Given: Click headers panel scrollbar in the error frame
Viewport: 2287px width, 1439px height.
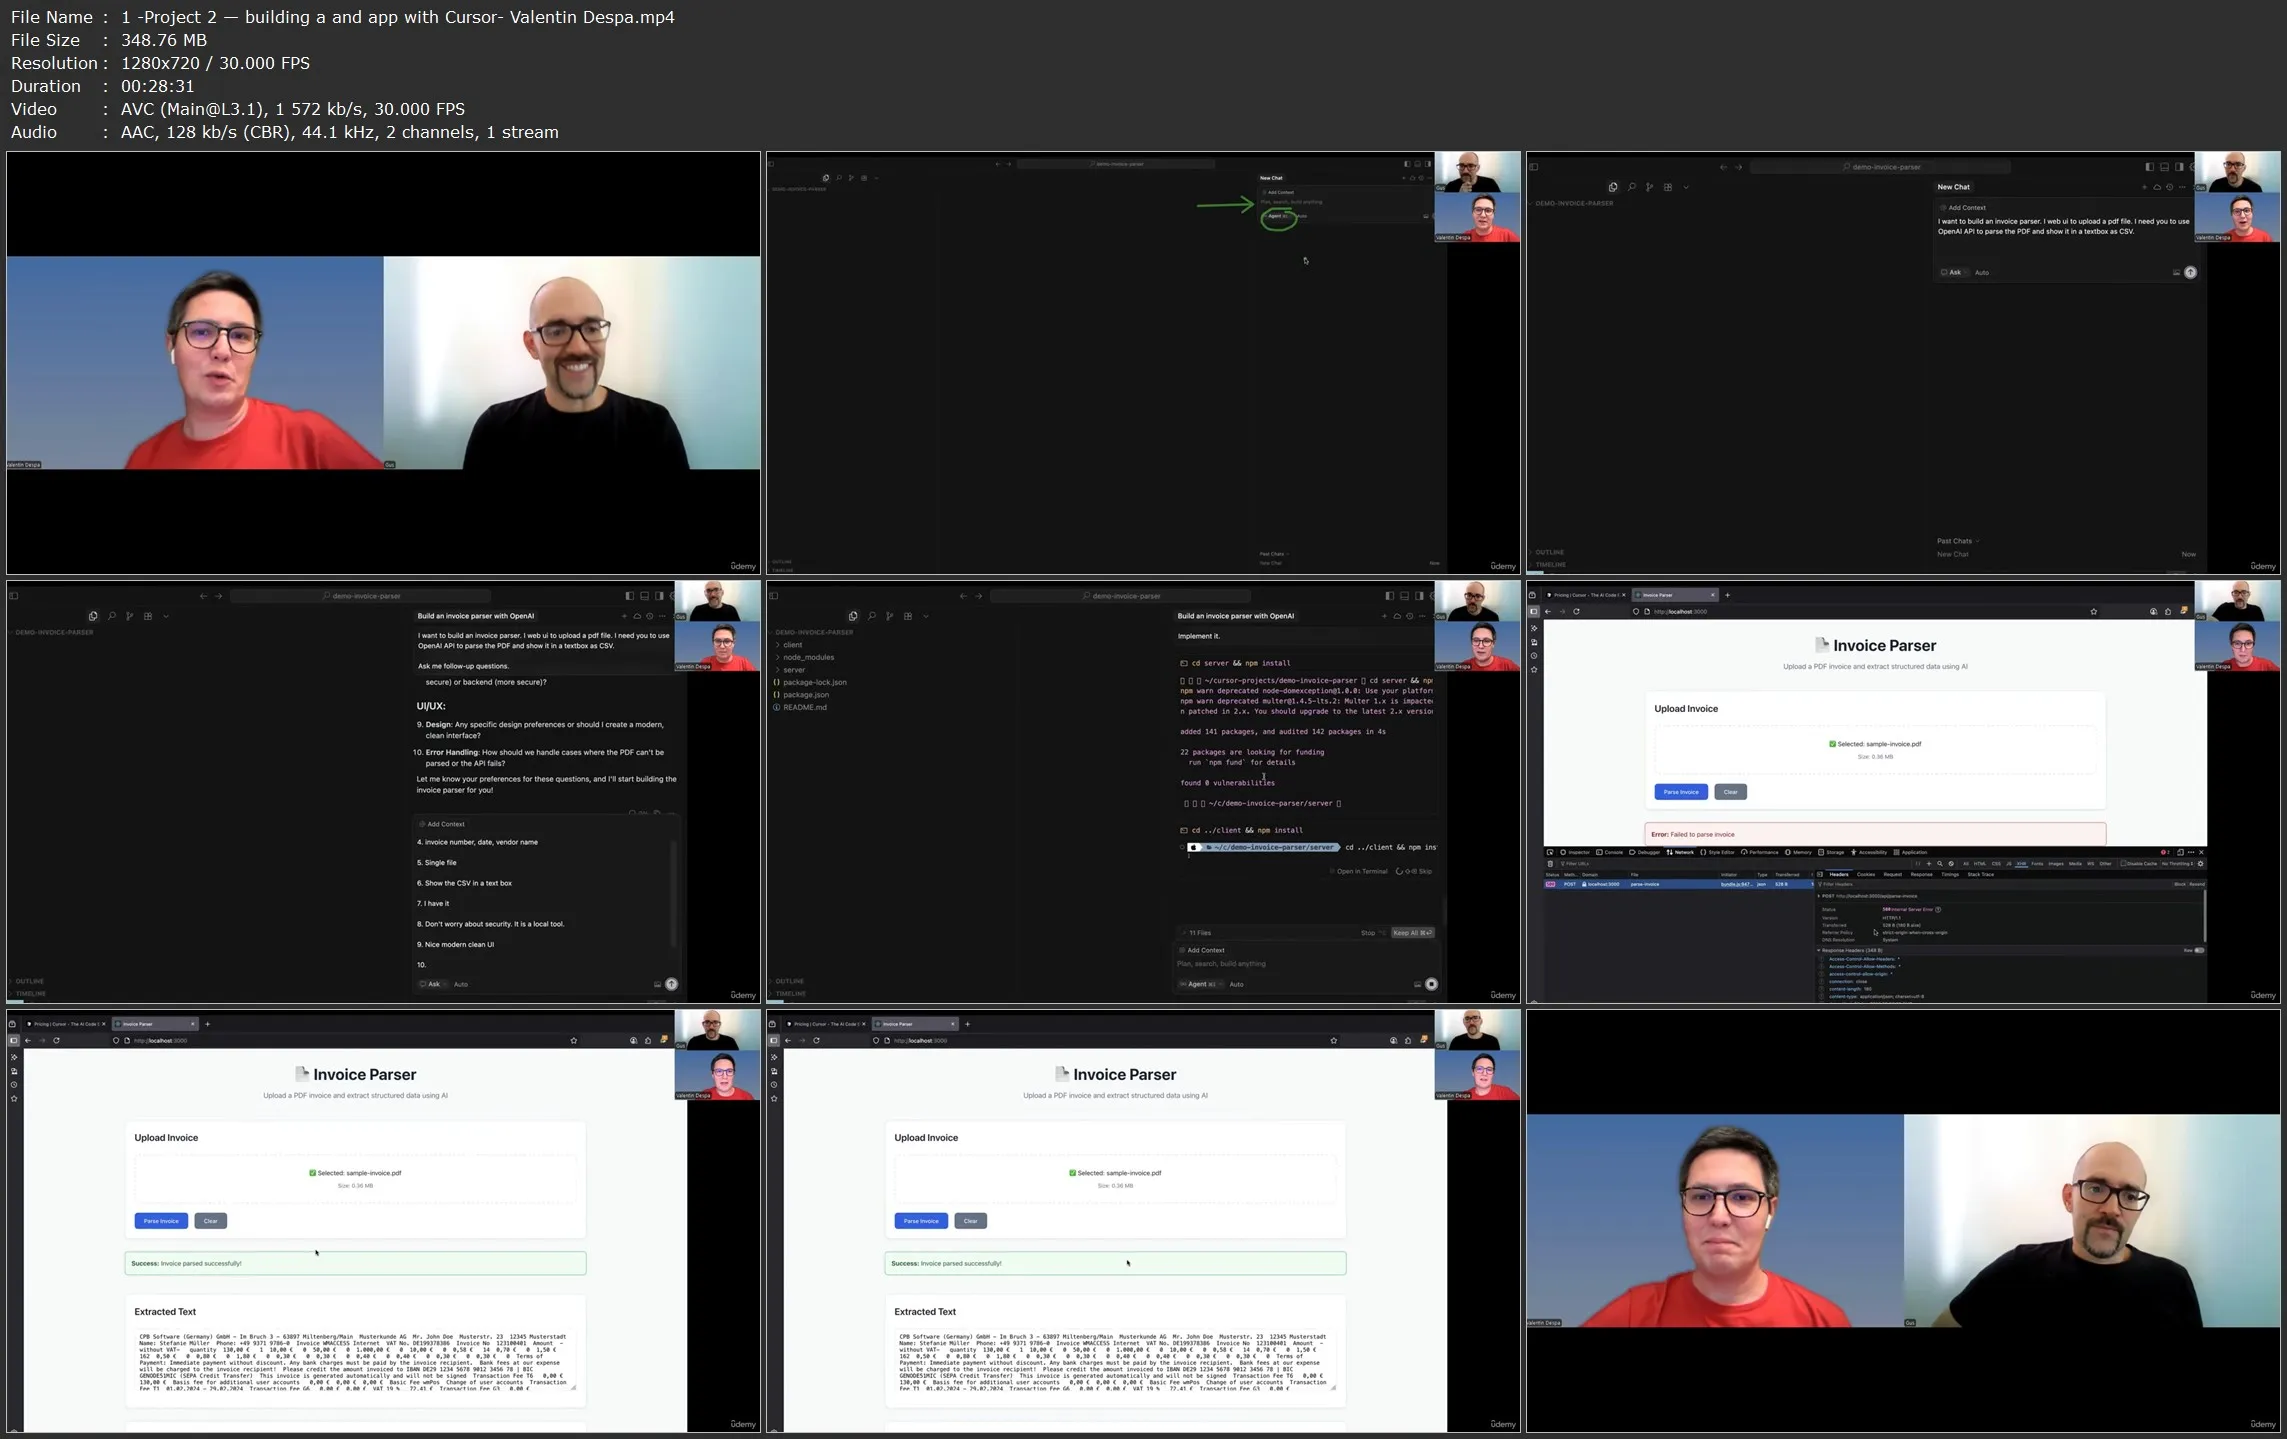Looking at the screenshot, I should coord(2205,915).
